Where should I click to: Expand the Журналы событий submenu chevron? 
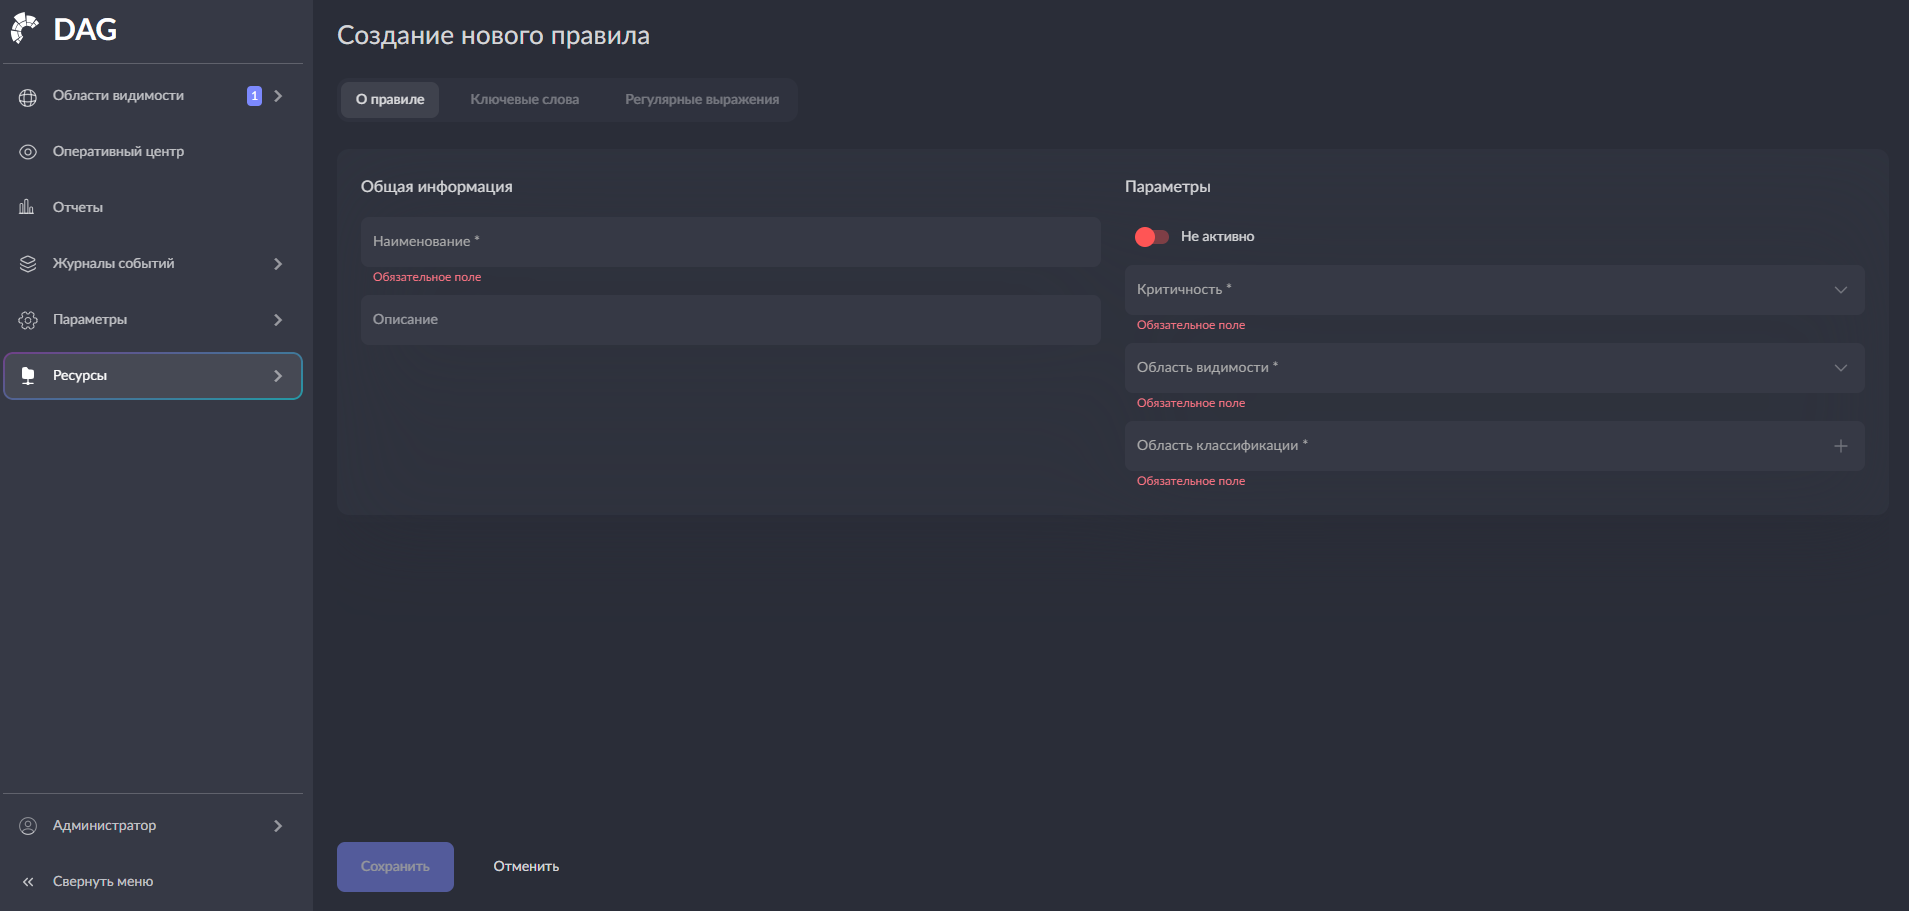278,264
